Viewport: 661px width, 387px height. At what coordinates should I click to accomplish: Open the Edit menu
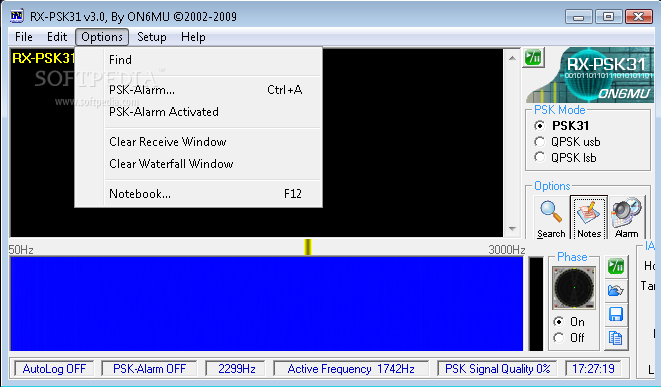tap(57, 37)
